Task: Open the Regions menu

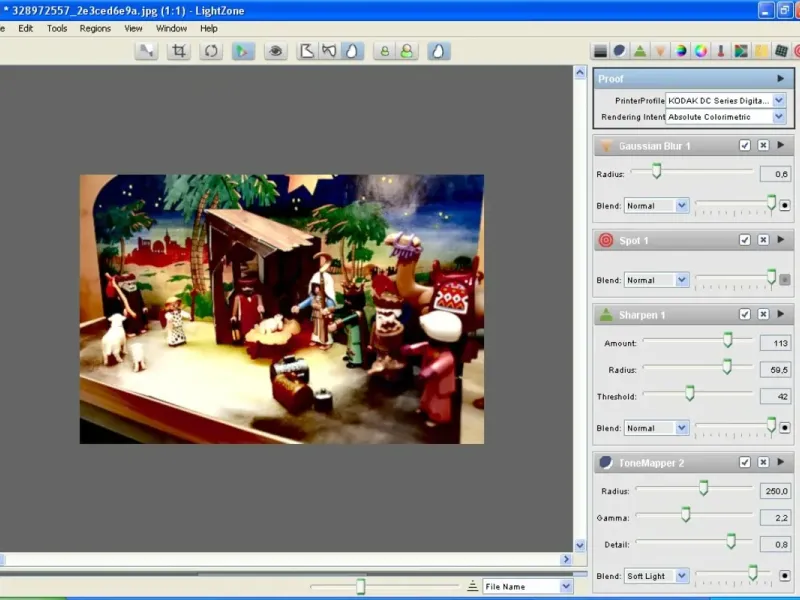Action: tap(95, 28)
